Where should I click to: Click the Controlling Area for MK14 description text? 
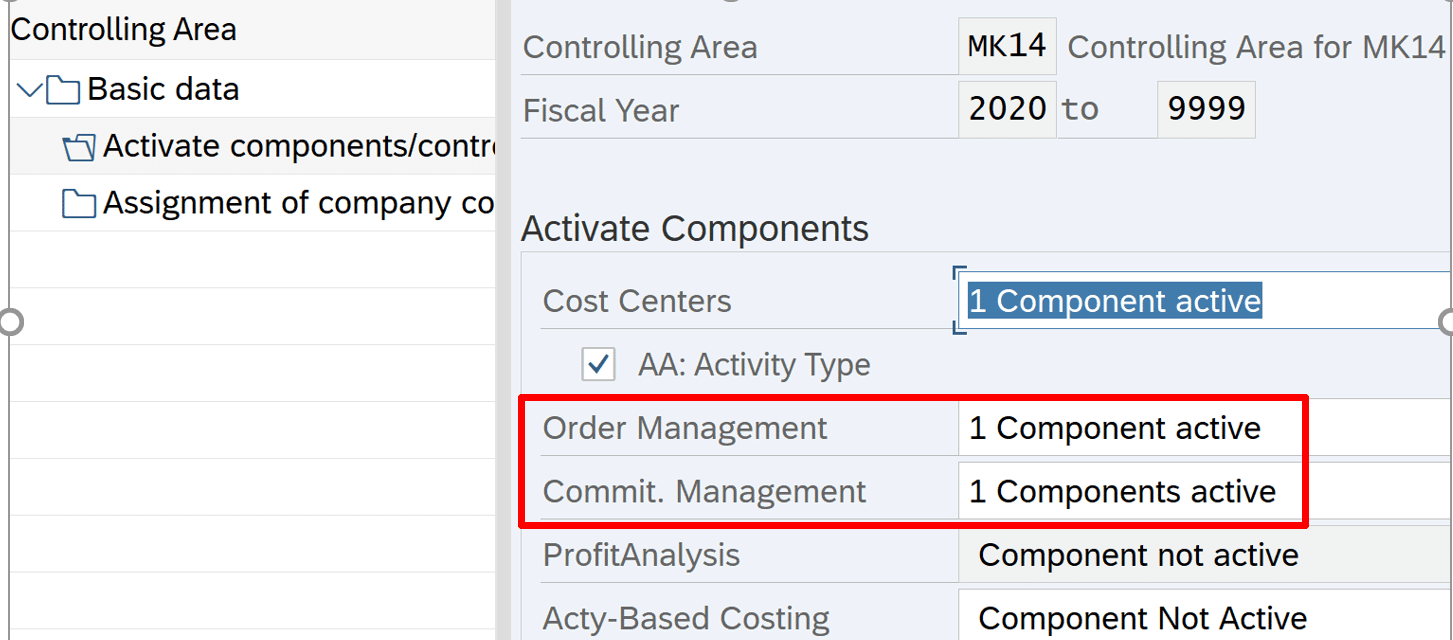tap(1256, 47)
